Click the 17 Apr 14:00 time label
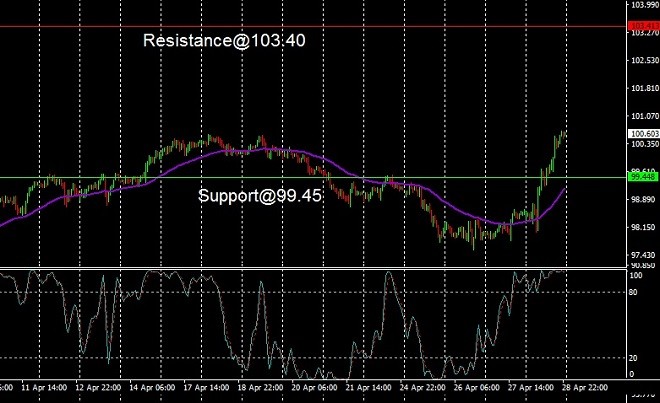The width and height of the screenshot is (660, 403). click(x=206, y=387)
